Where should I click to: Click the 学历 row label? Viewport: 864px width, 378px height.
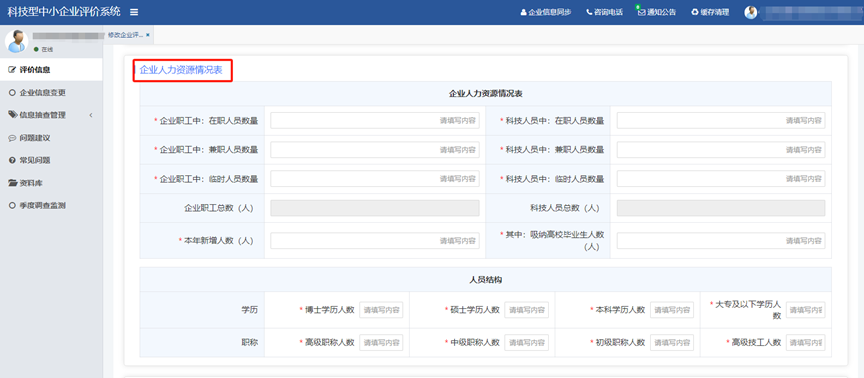pyautogui.click(x=249, y=310)
